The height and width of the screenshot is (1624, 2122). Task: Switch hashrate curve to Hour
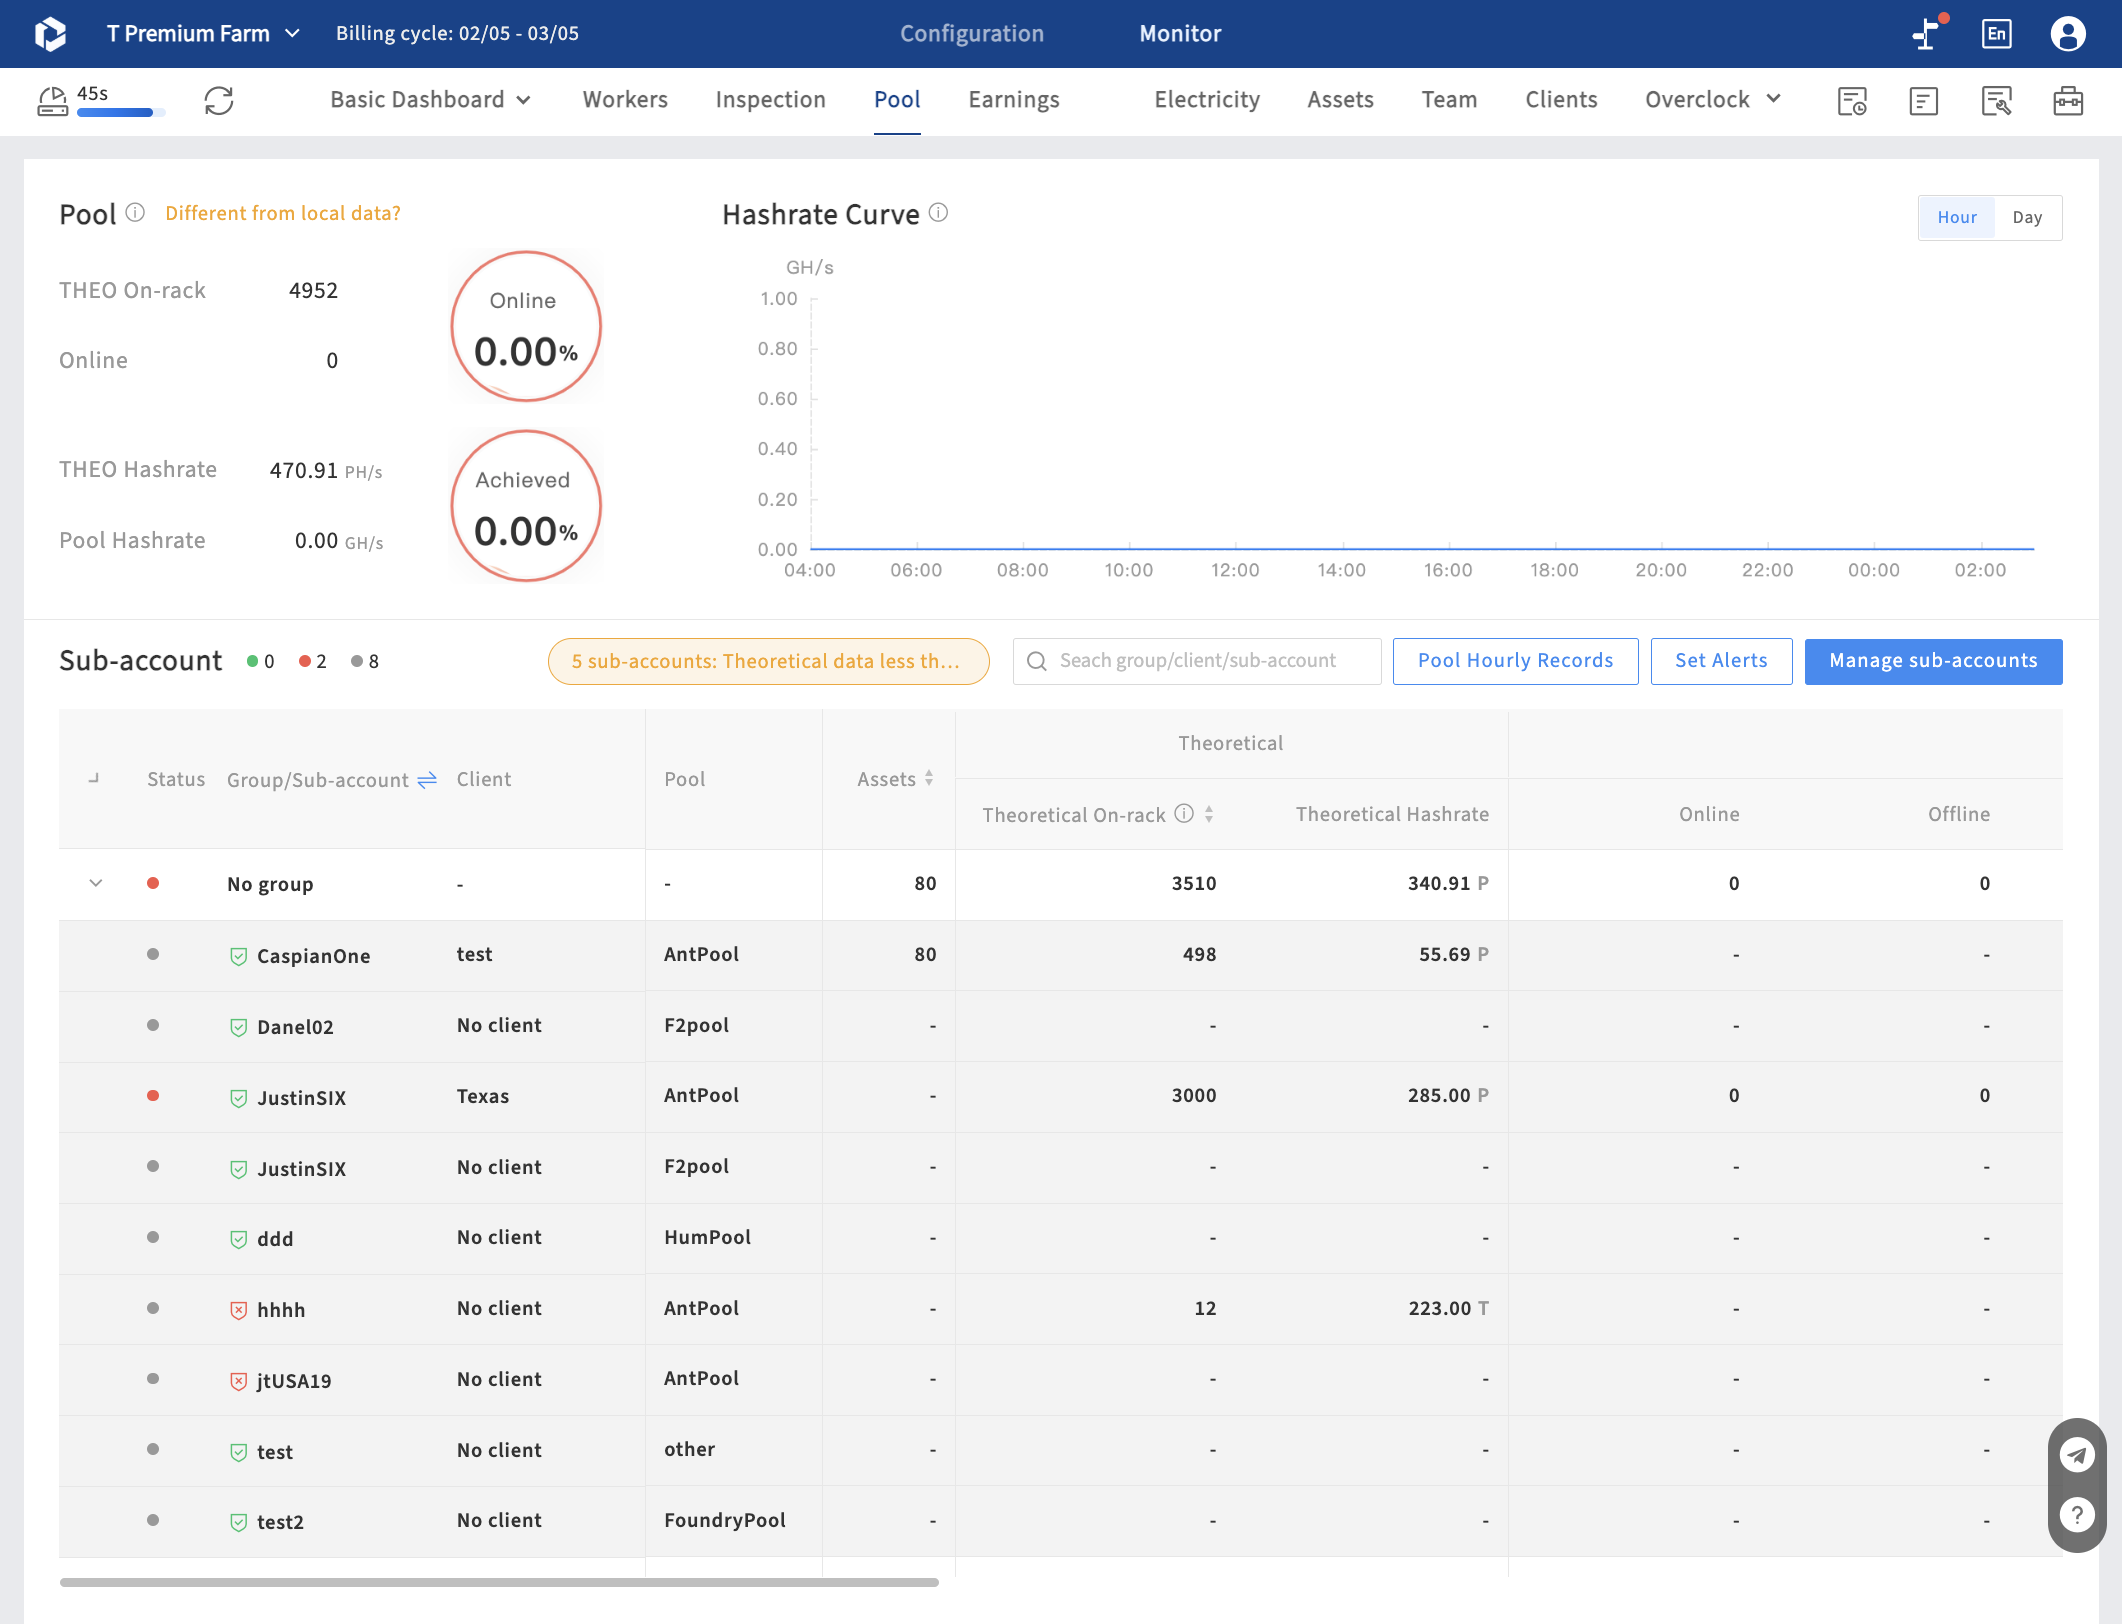pyautogui.click(x=1957, y=218)
